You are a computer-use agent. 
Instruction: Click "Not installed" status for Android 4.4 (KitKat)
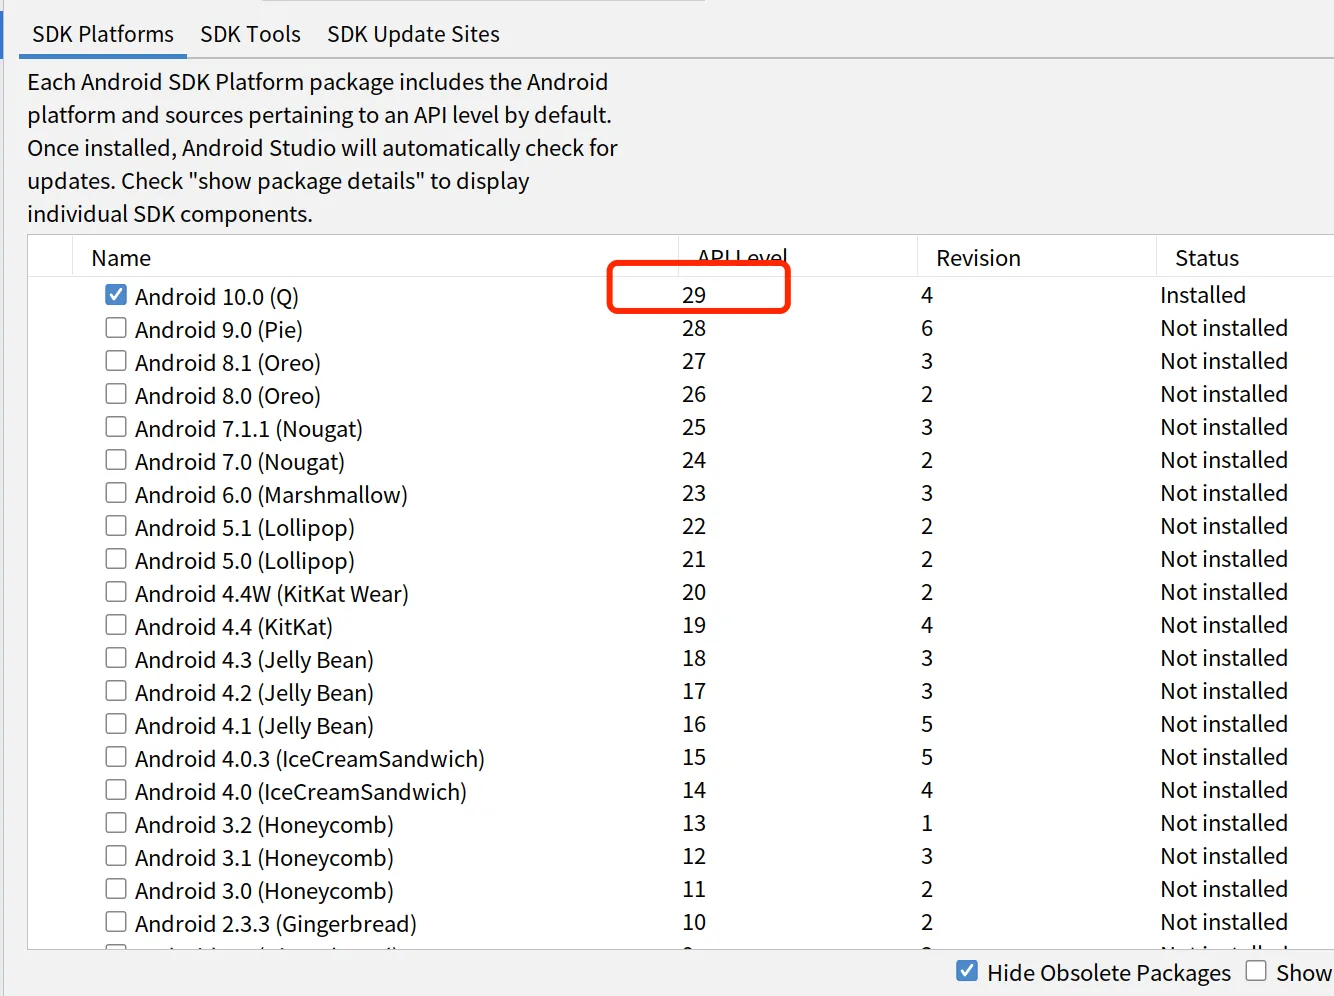tap(1224, 625)
